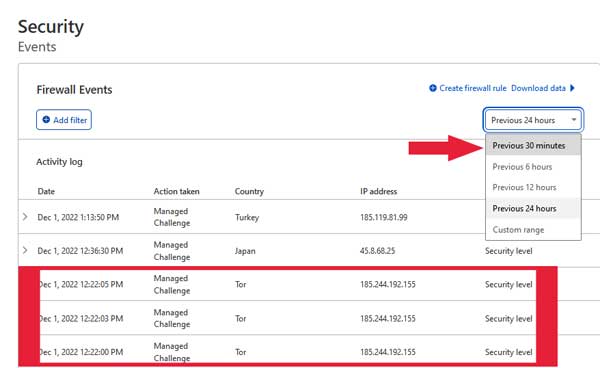
Task: Click the Dec 1, 2022 12:22:05 PM date cell
Action: tap(81, 284)
